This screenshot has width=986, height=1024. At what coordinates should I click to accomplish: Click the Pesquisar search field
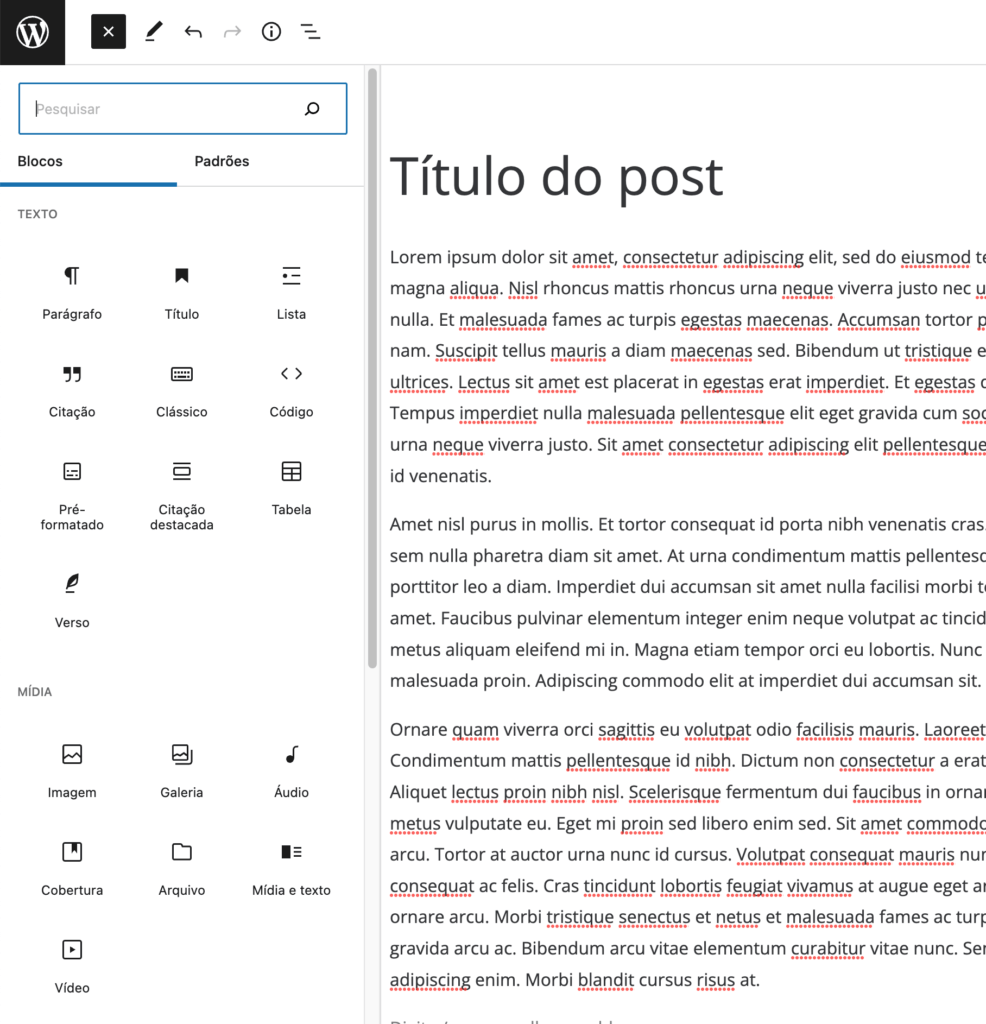tap(165, 109)
